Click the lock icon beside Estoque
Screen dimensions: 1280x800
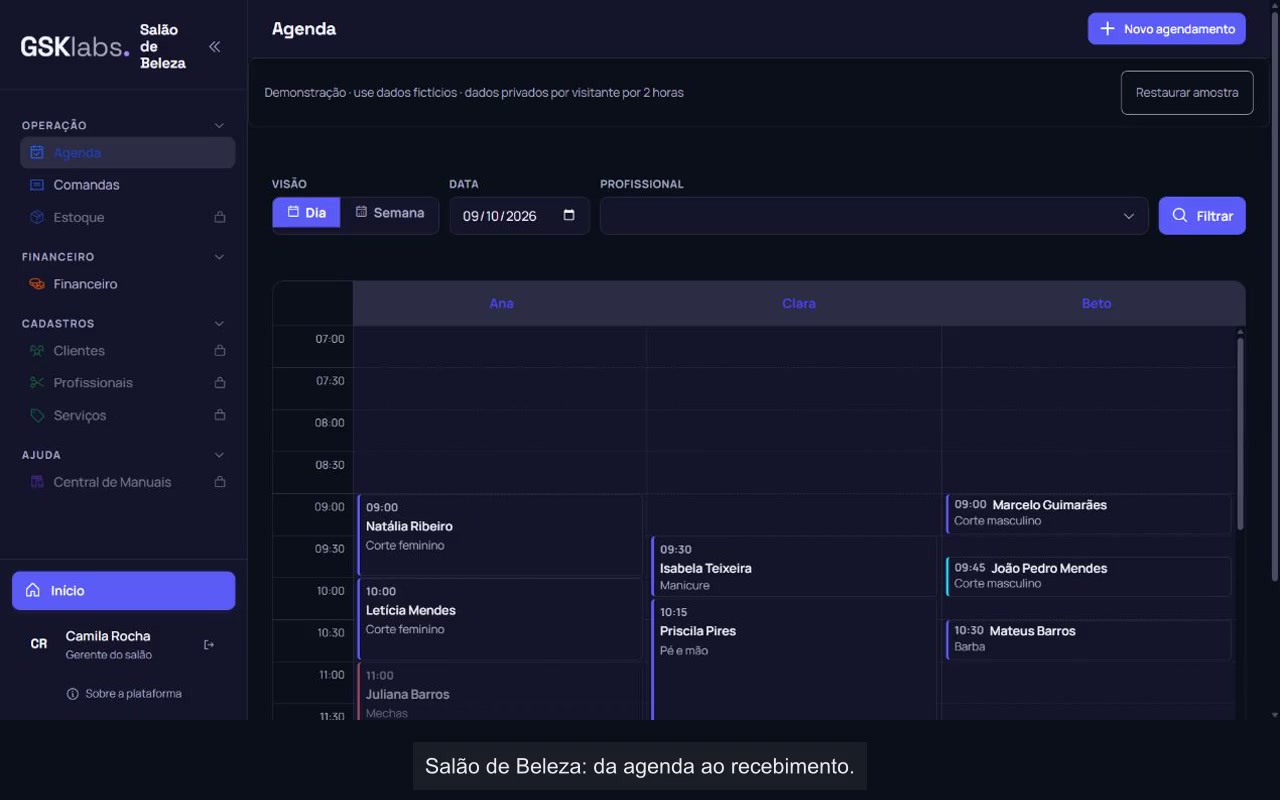tap(220, 217)
